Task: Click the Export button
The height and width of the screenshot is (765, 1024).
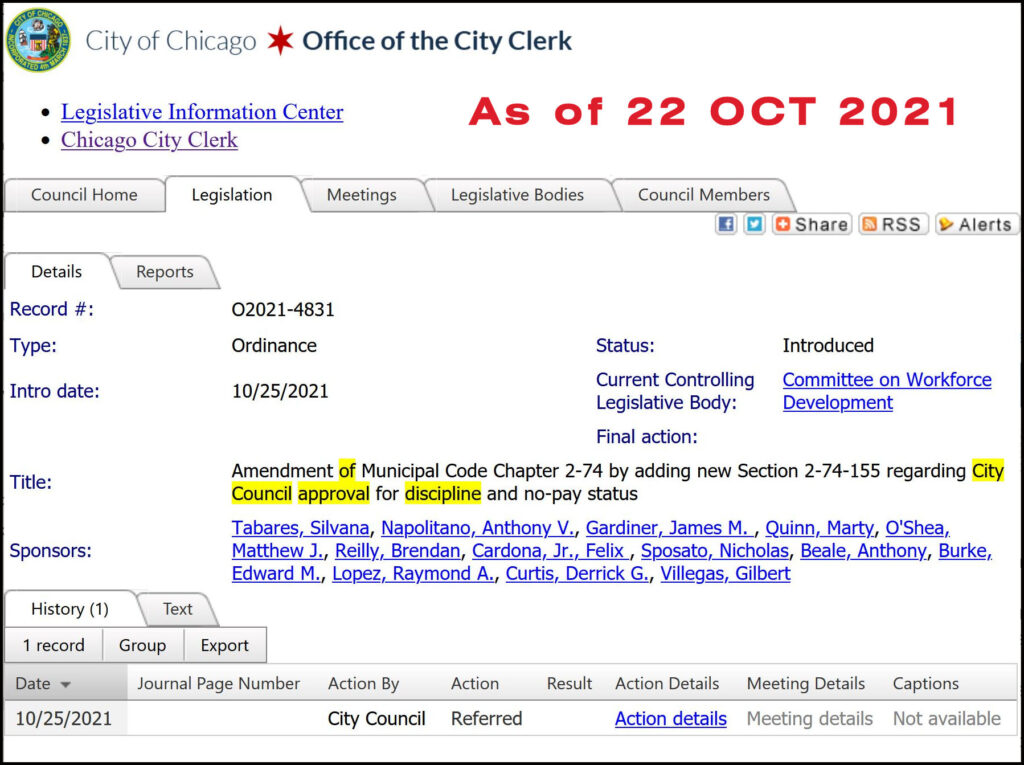Action: [225, 645]
